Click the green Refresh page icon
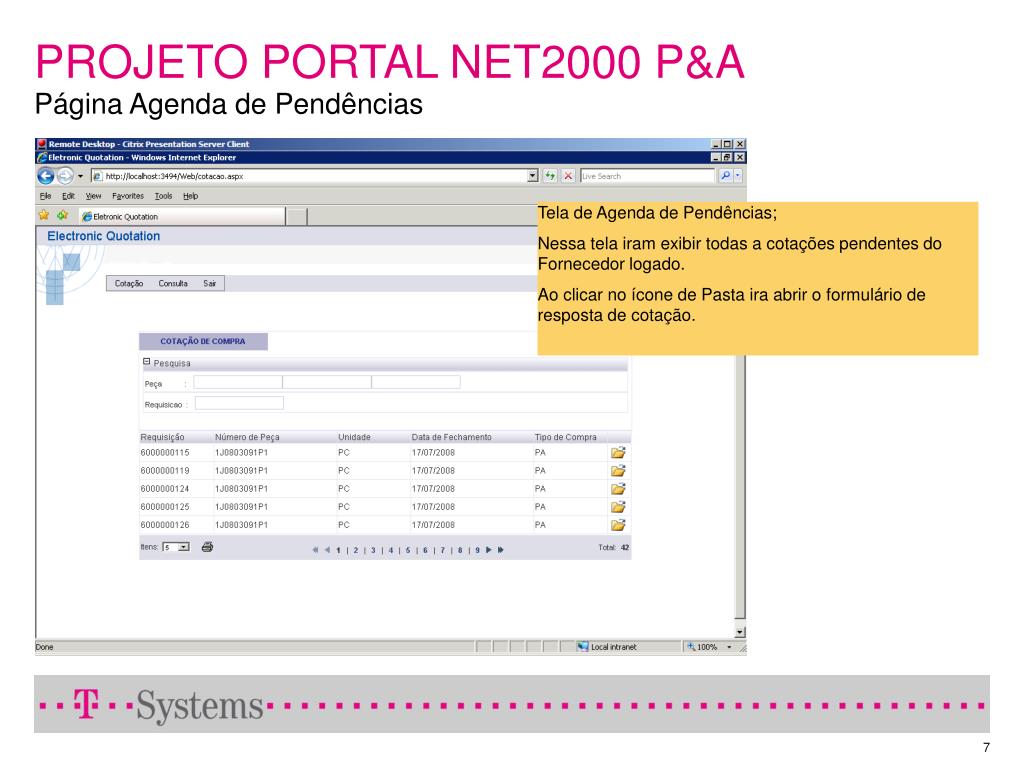Image resolution: width=1024 pixels, height=768 pixels. point(551,176)
